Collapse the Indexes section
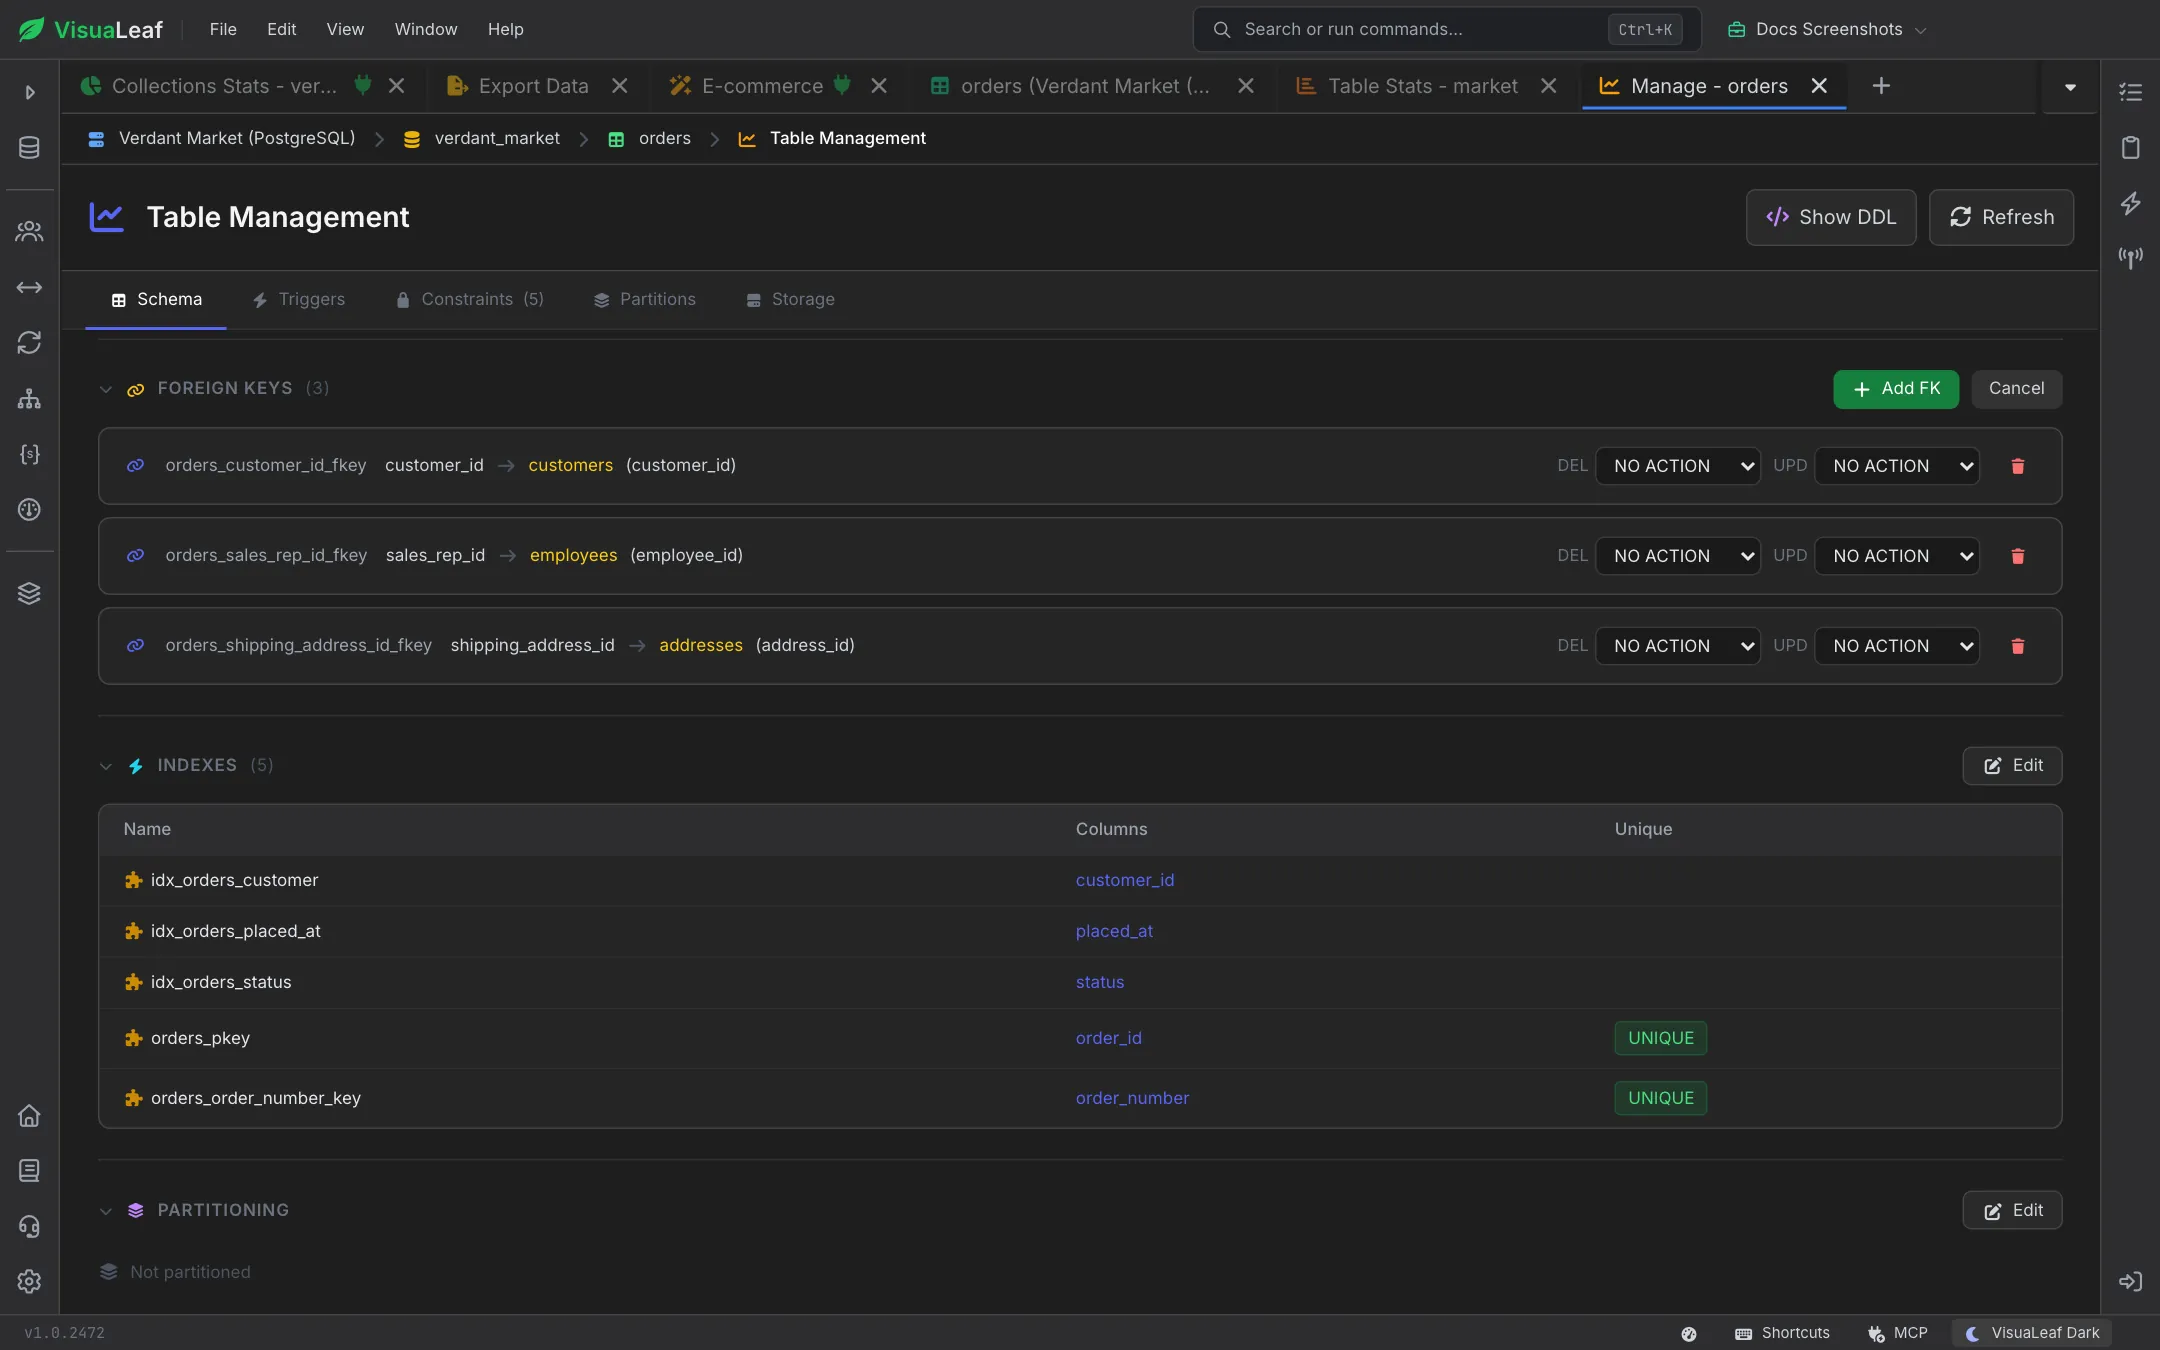This screenshot has width=2160, height=1350. [105, 766]
